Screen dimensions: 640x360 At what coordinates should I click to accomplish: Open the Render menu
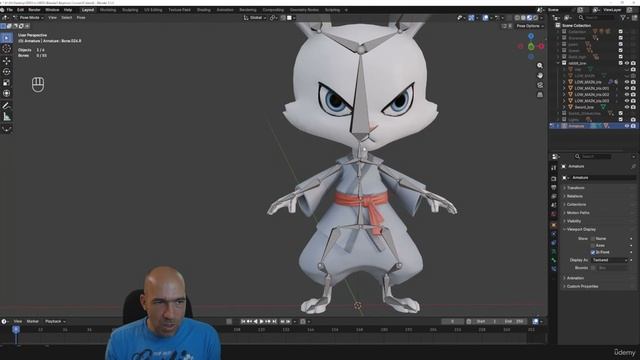34,10
